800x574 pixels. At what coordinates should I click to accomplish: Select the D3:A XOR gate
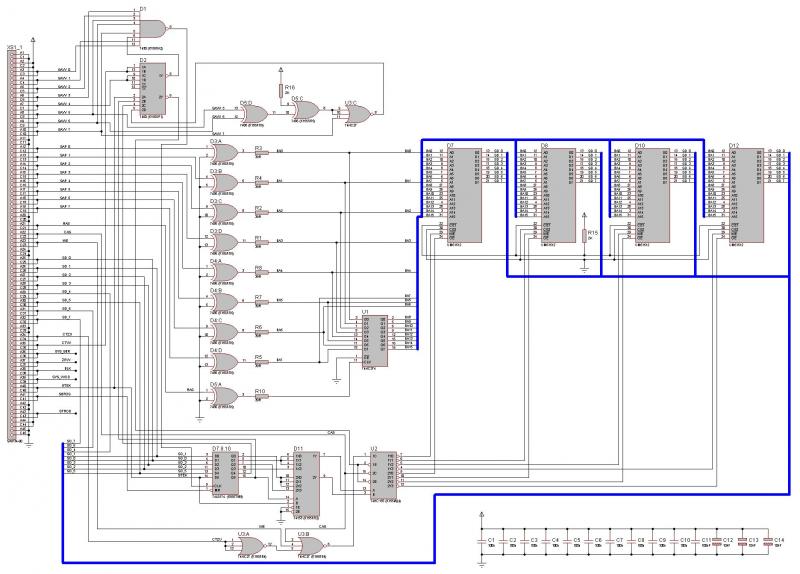click(x=224, y=152)
